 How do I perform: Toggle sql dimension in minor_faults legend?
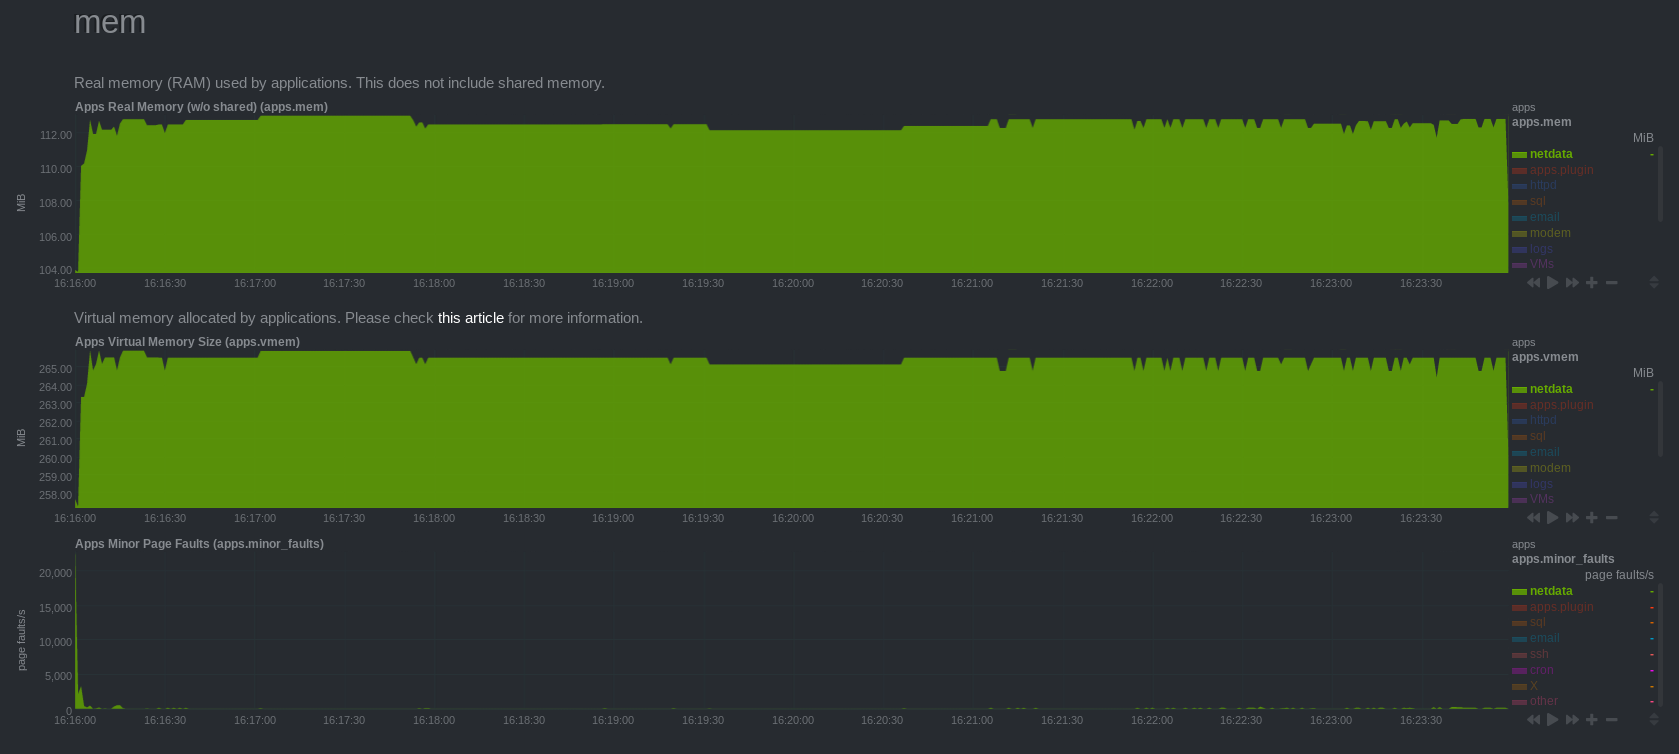coord(1537,622)
